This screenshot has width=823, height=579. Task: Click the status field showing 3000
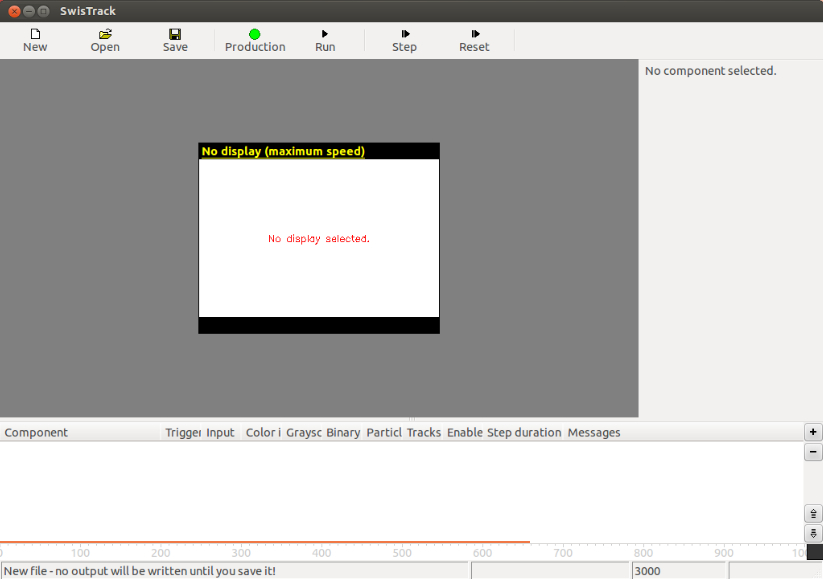pos(678,571)
